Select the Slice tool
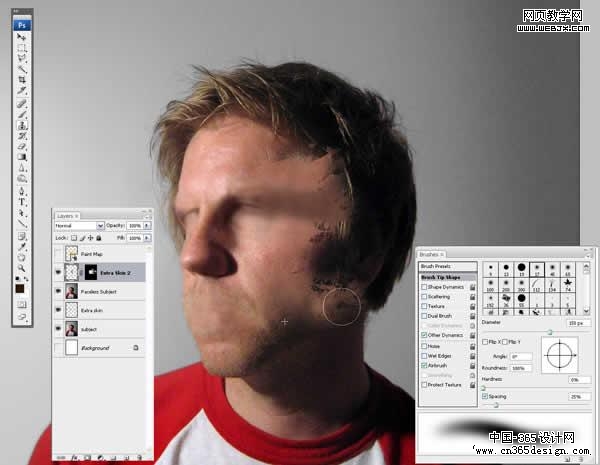 pyautogui.click(x=22, y=90)
